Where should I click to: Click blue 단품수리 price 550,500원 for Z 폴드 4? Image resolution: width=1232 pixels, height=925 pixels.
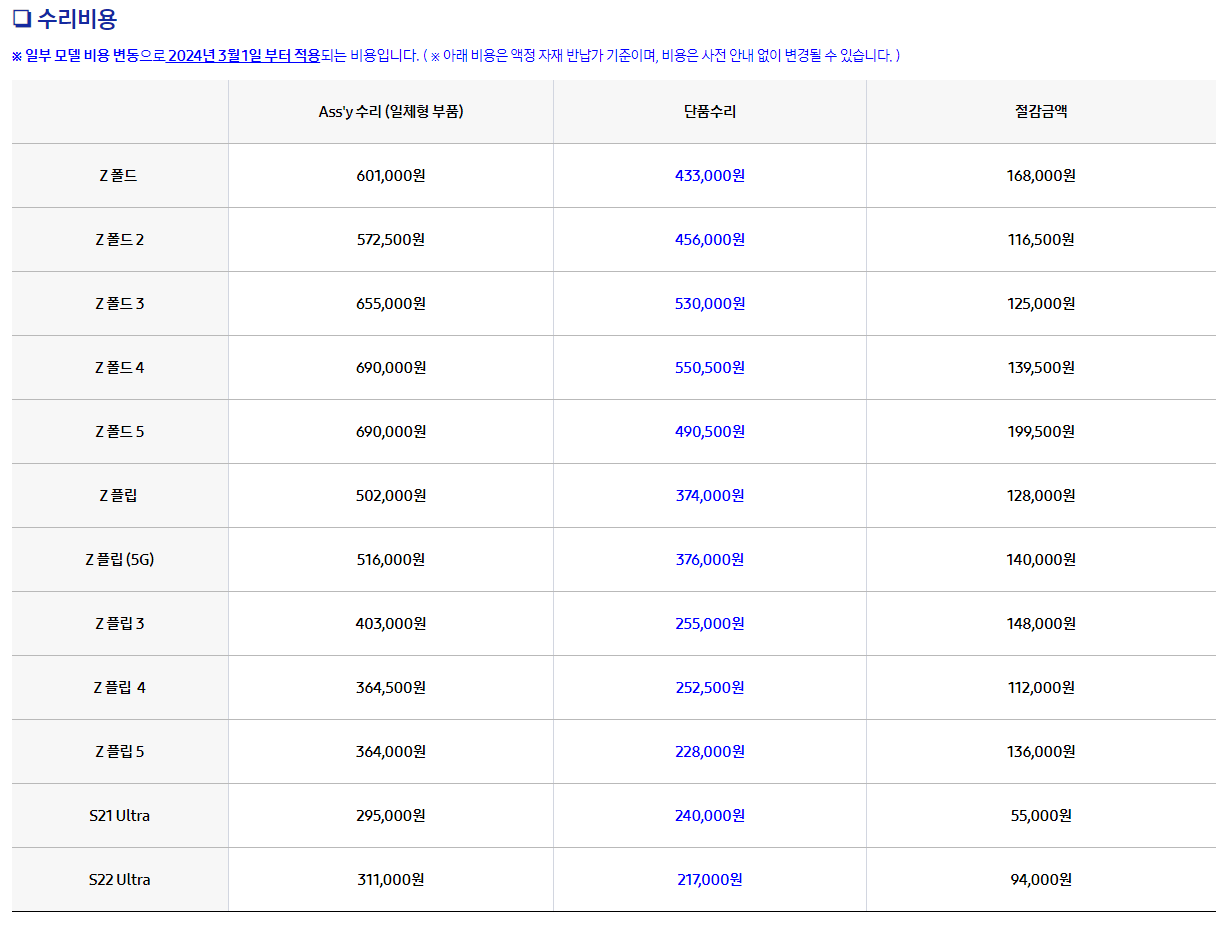(710, 368)
